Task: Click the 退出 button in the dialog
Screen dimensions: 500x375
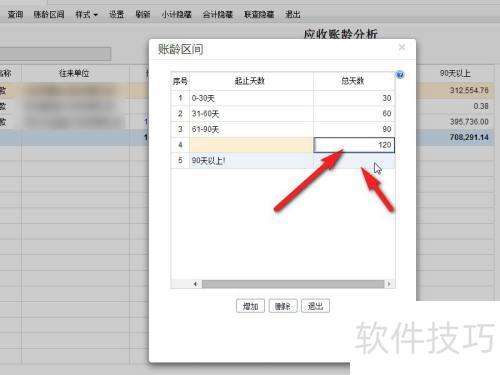Action: tap(315, 306)
